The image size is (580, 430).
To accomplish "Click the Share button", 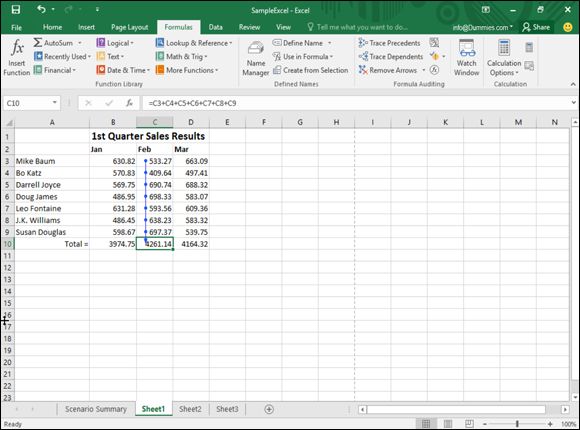I will 536,27.
